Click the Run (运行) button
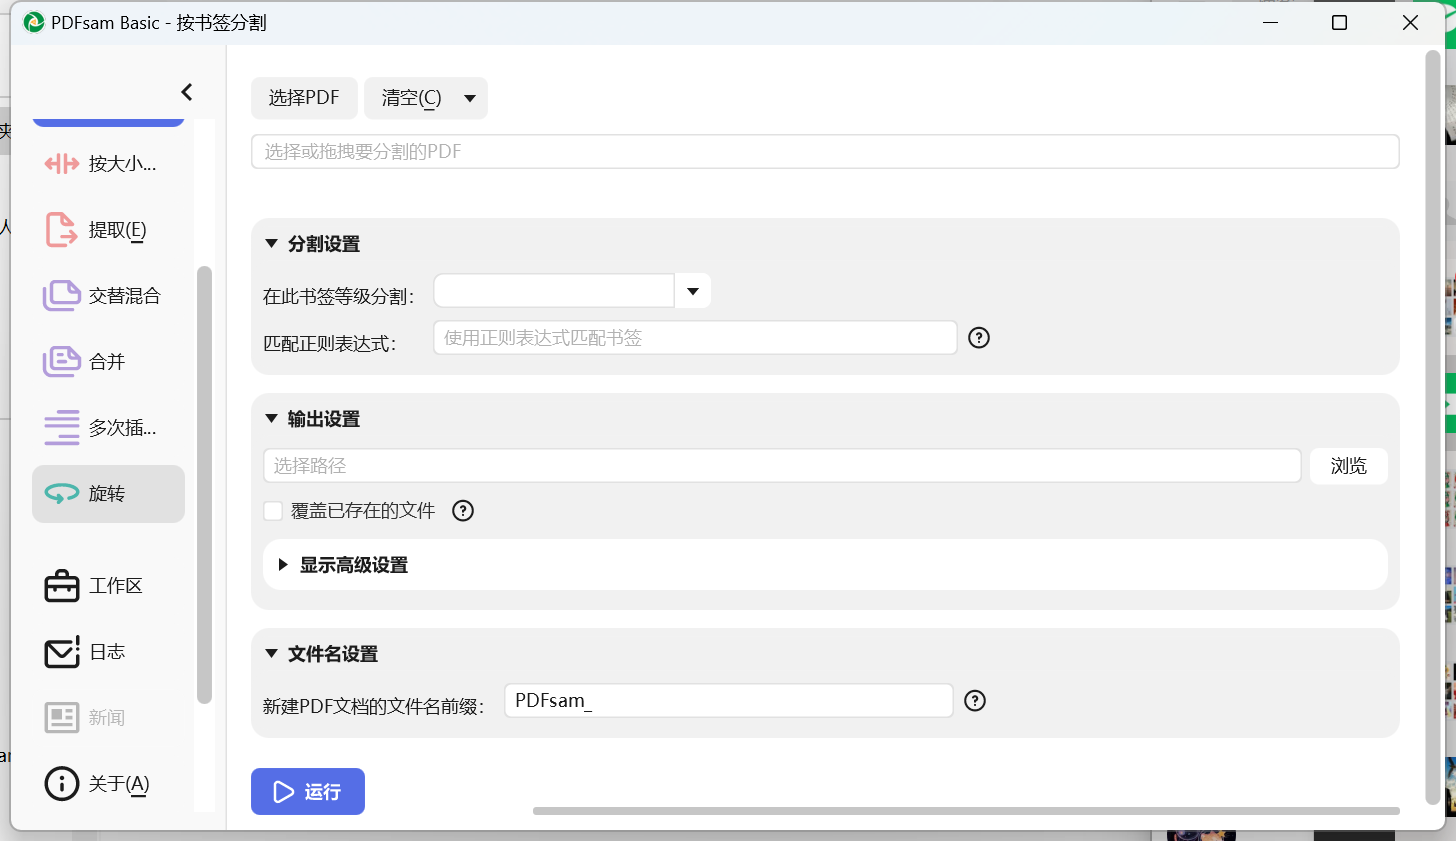The height and width of the screenshot is (841, 1456). point(308,792)
